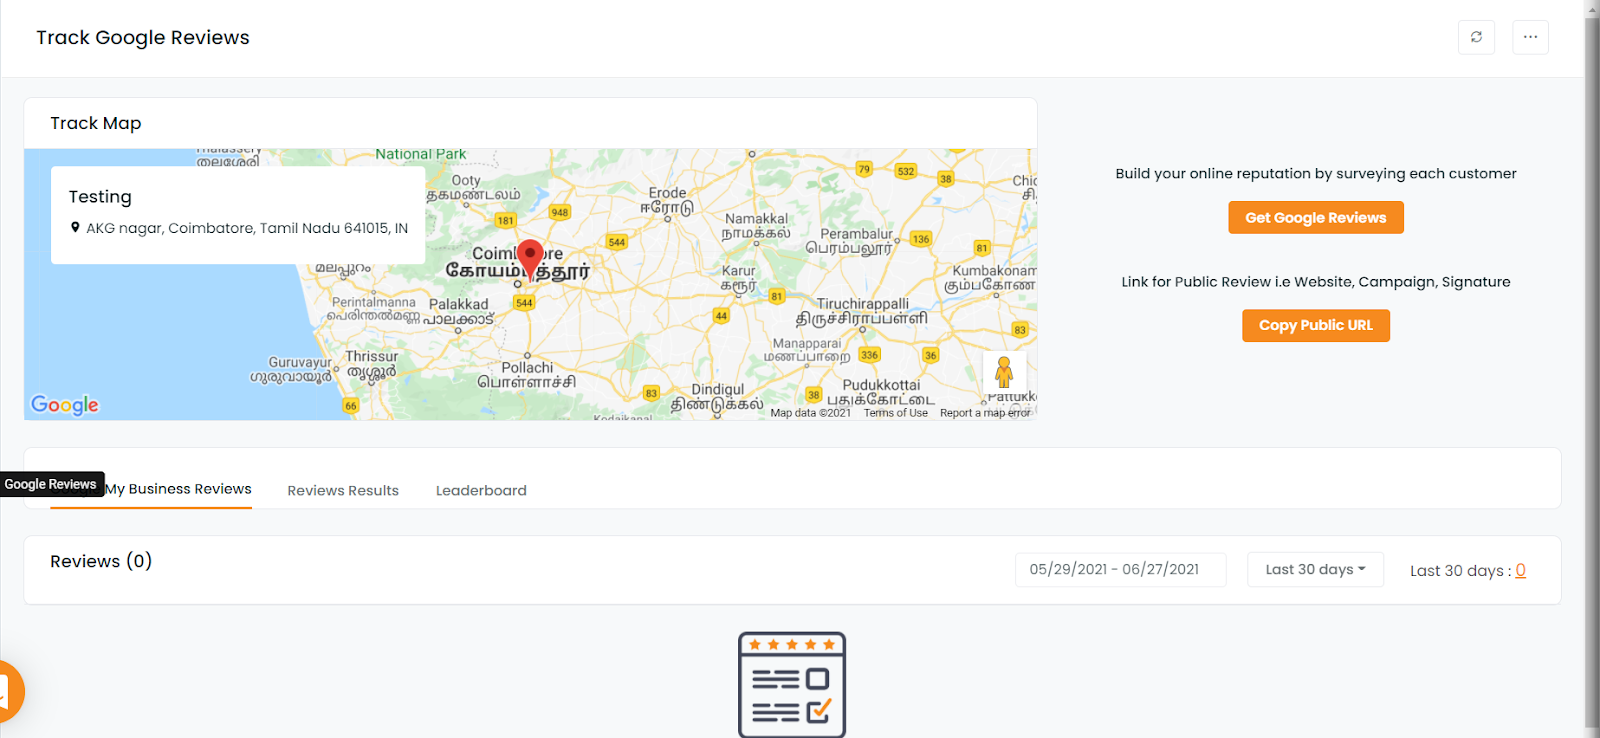Click the highway 44 shield on the map
The image size is (1600, 738).
coord(721,315)
